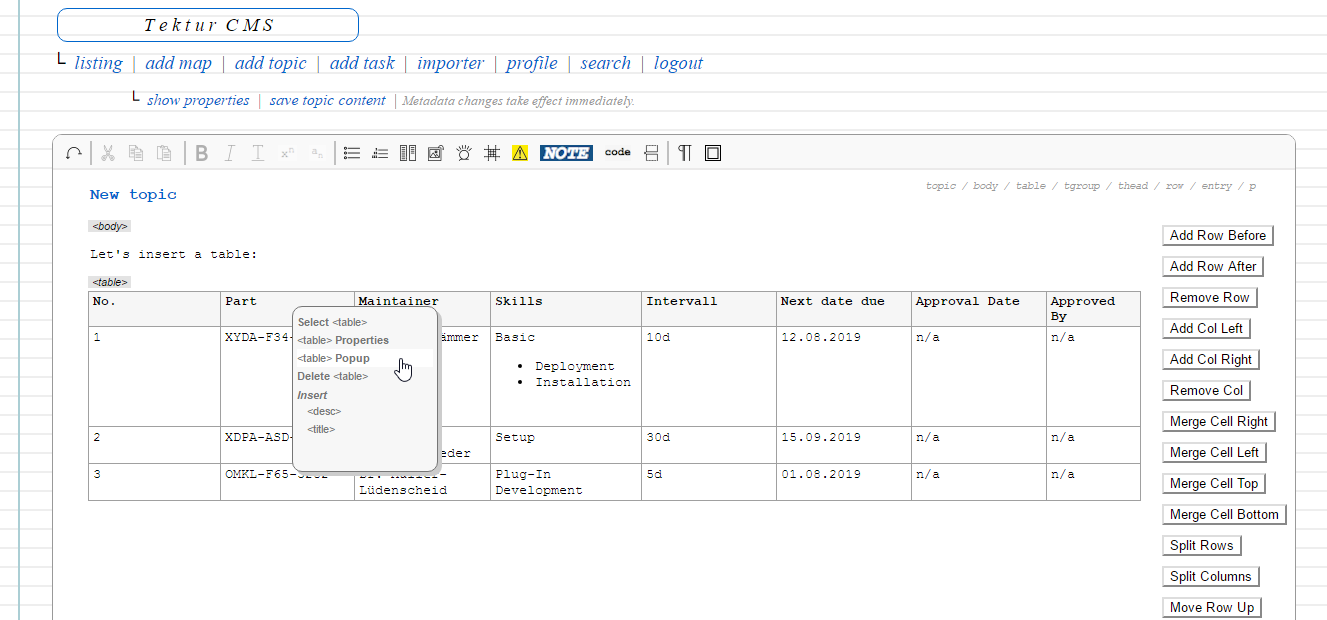Choose '<table> Popup' in context menu
The image size is (1327, 620).
(x=334, y=358)
